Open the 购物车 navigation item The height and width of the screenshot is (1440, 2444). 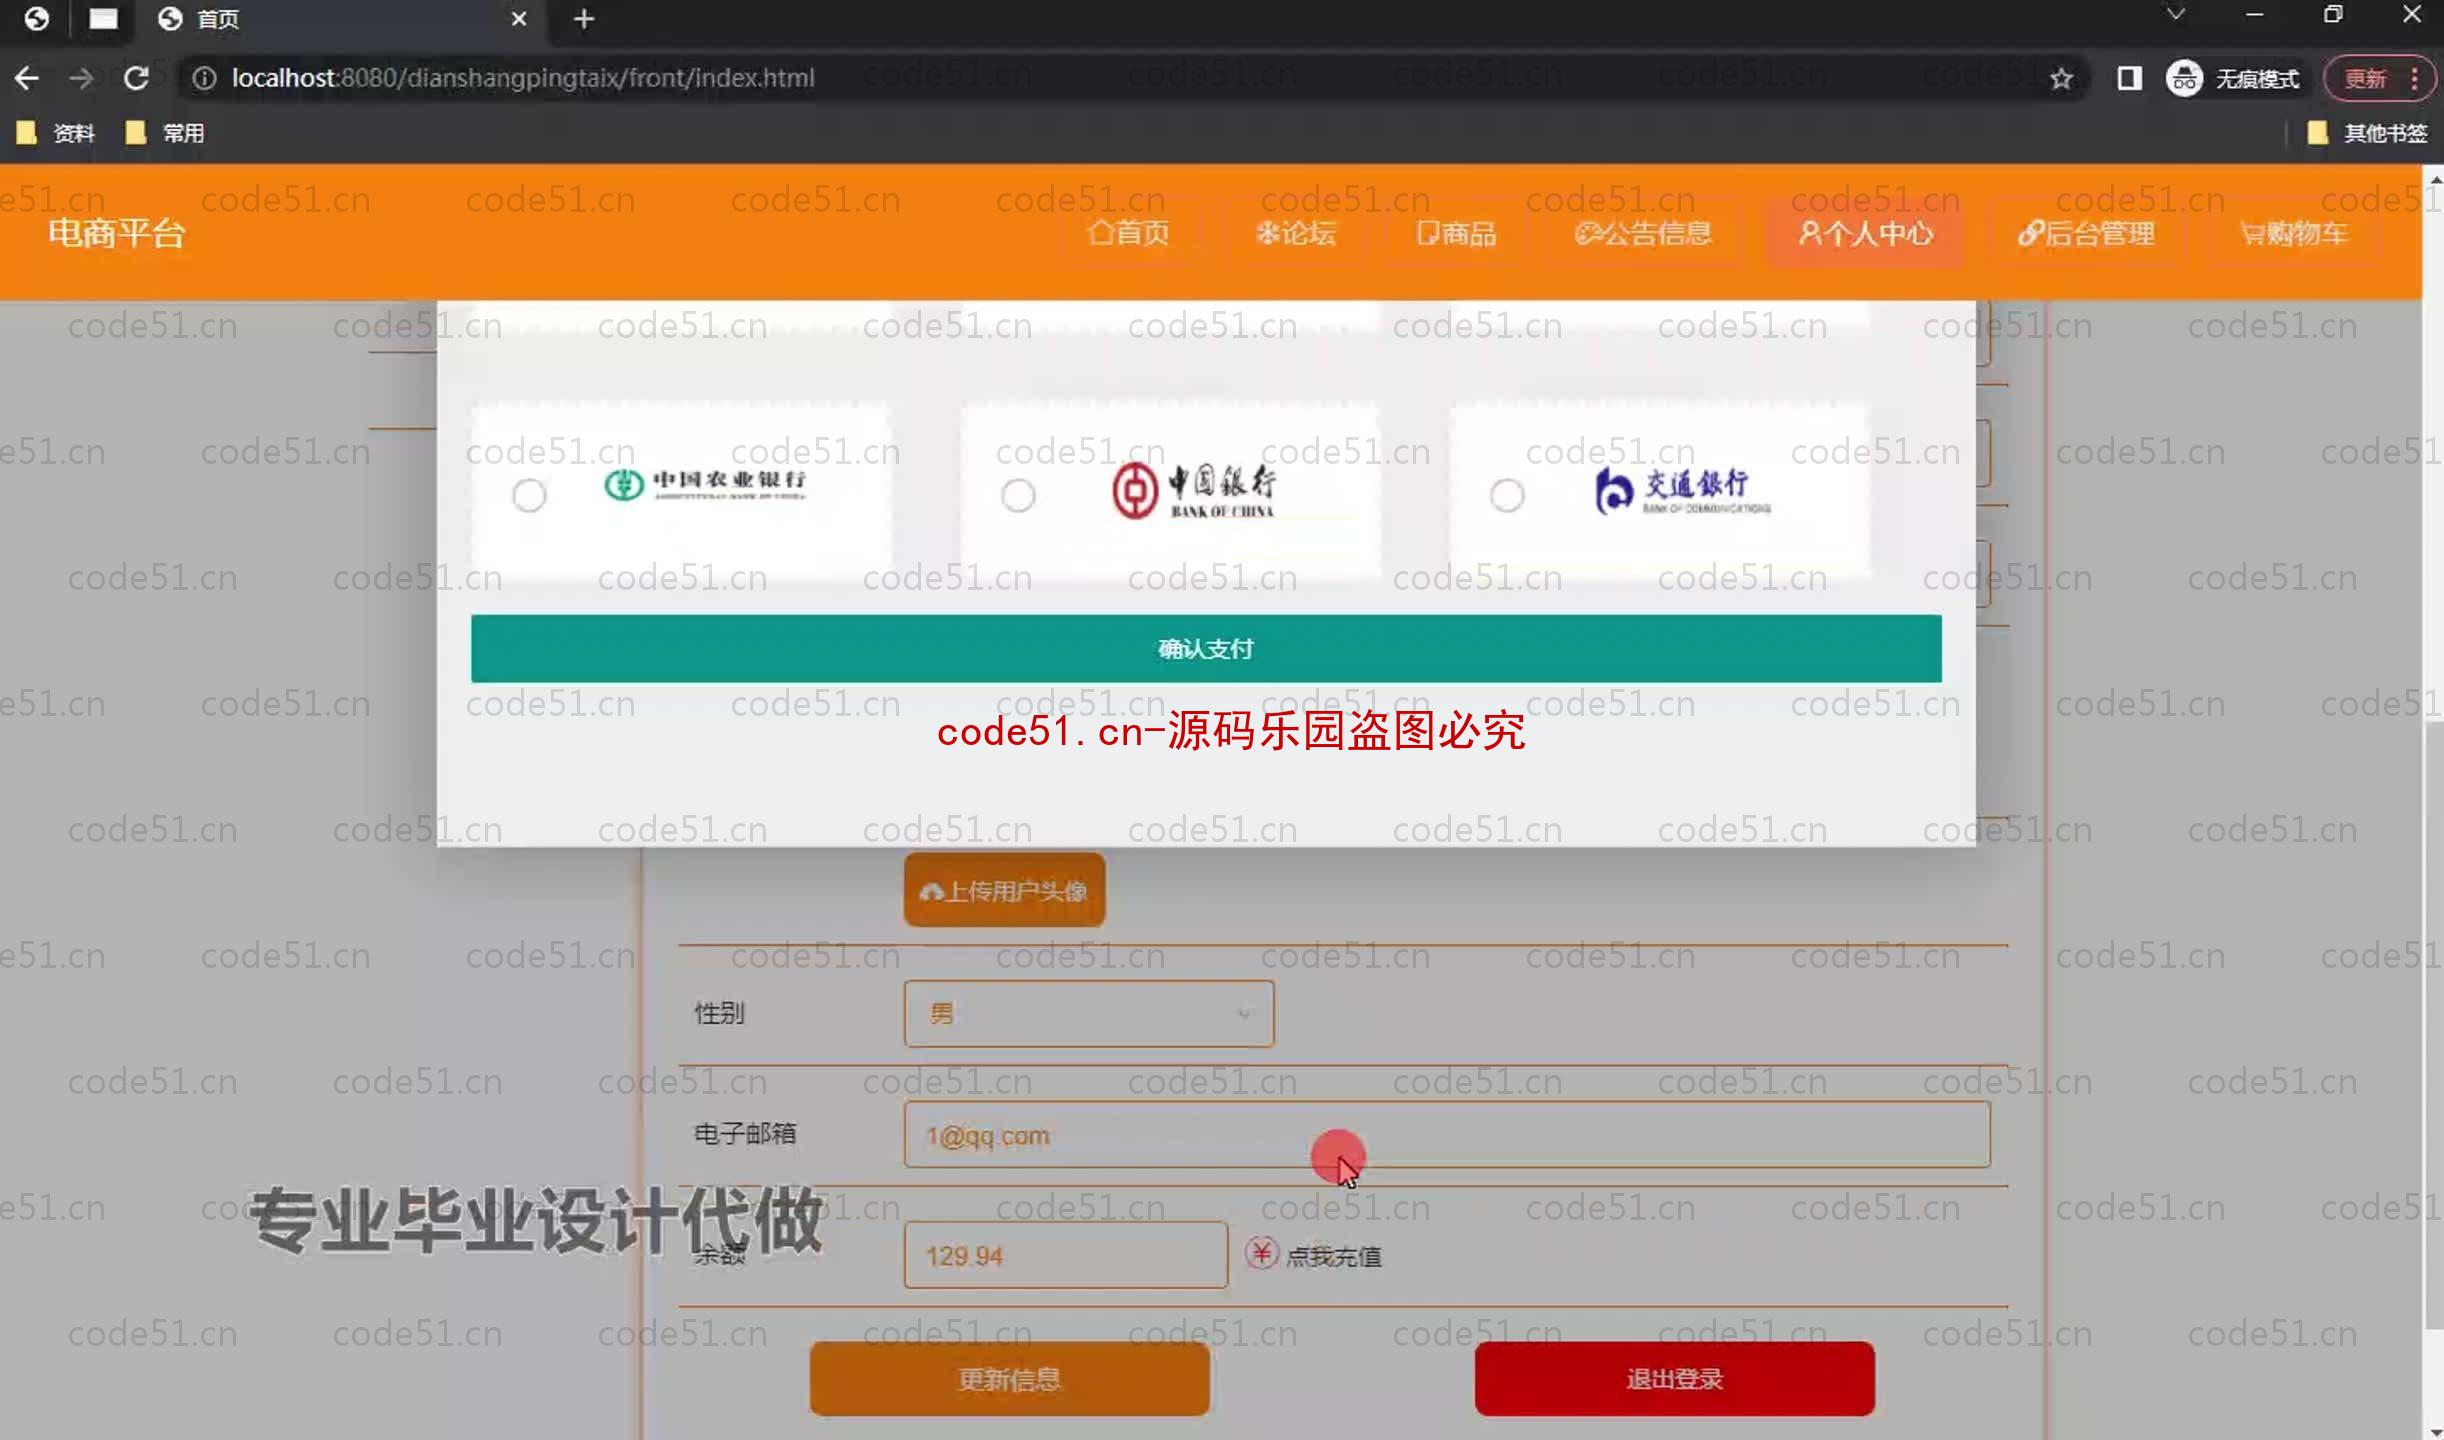(2293, 233)
